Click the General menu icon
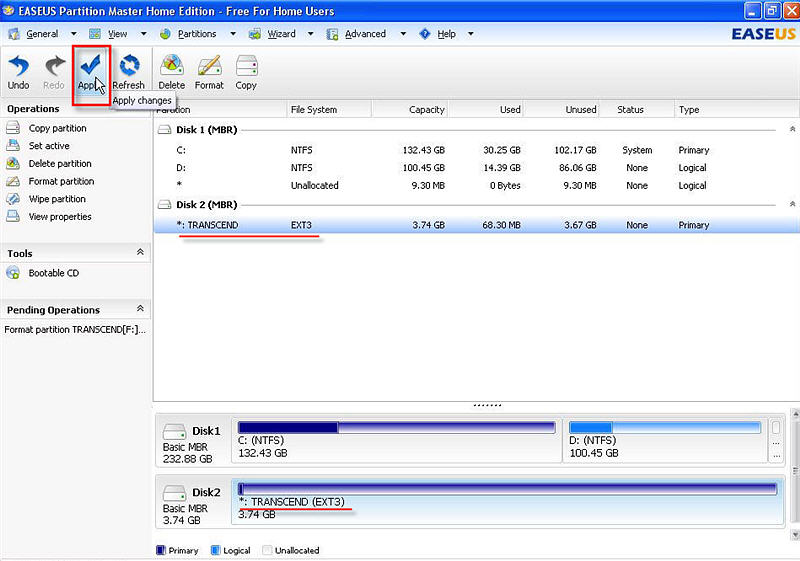The width and height of the screenshot is (800, 561). tap(14, 34)
